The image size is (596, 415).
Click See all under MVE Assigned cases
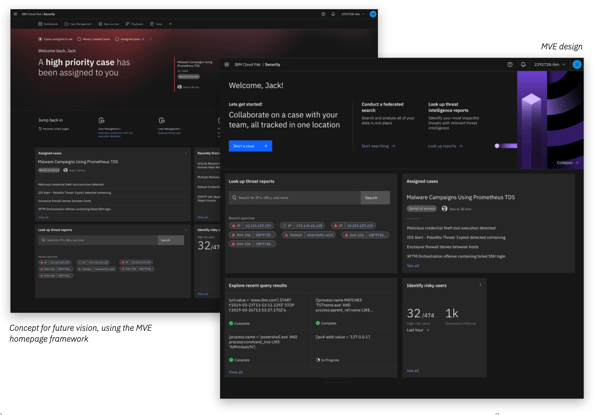(413, 266)
